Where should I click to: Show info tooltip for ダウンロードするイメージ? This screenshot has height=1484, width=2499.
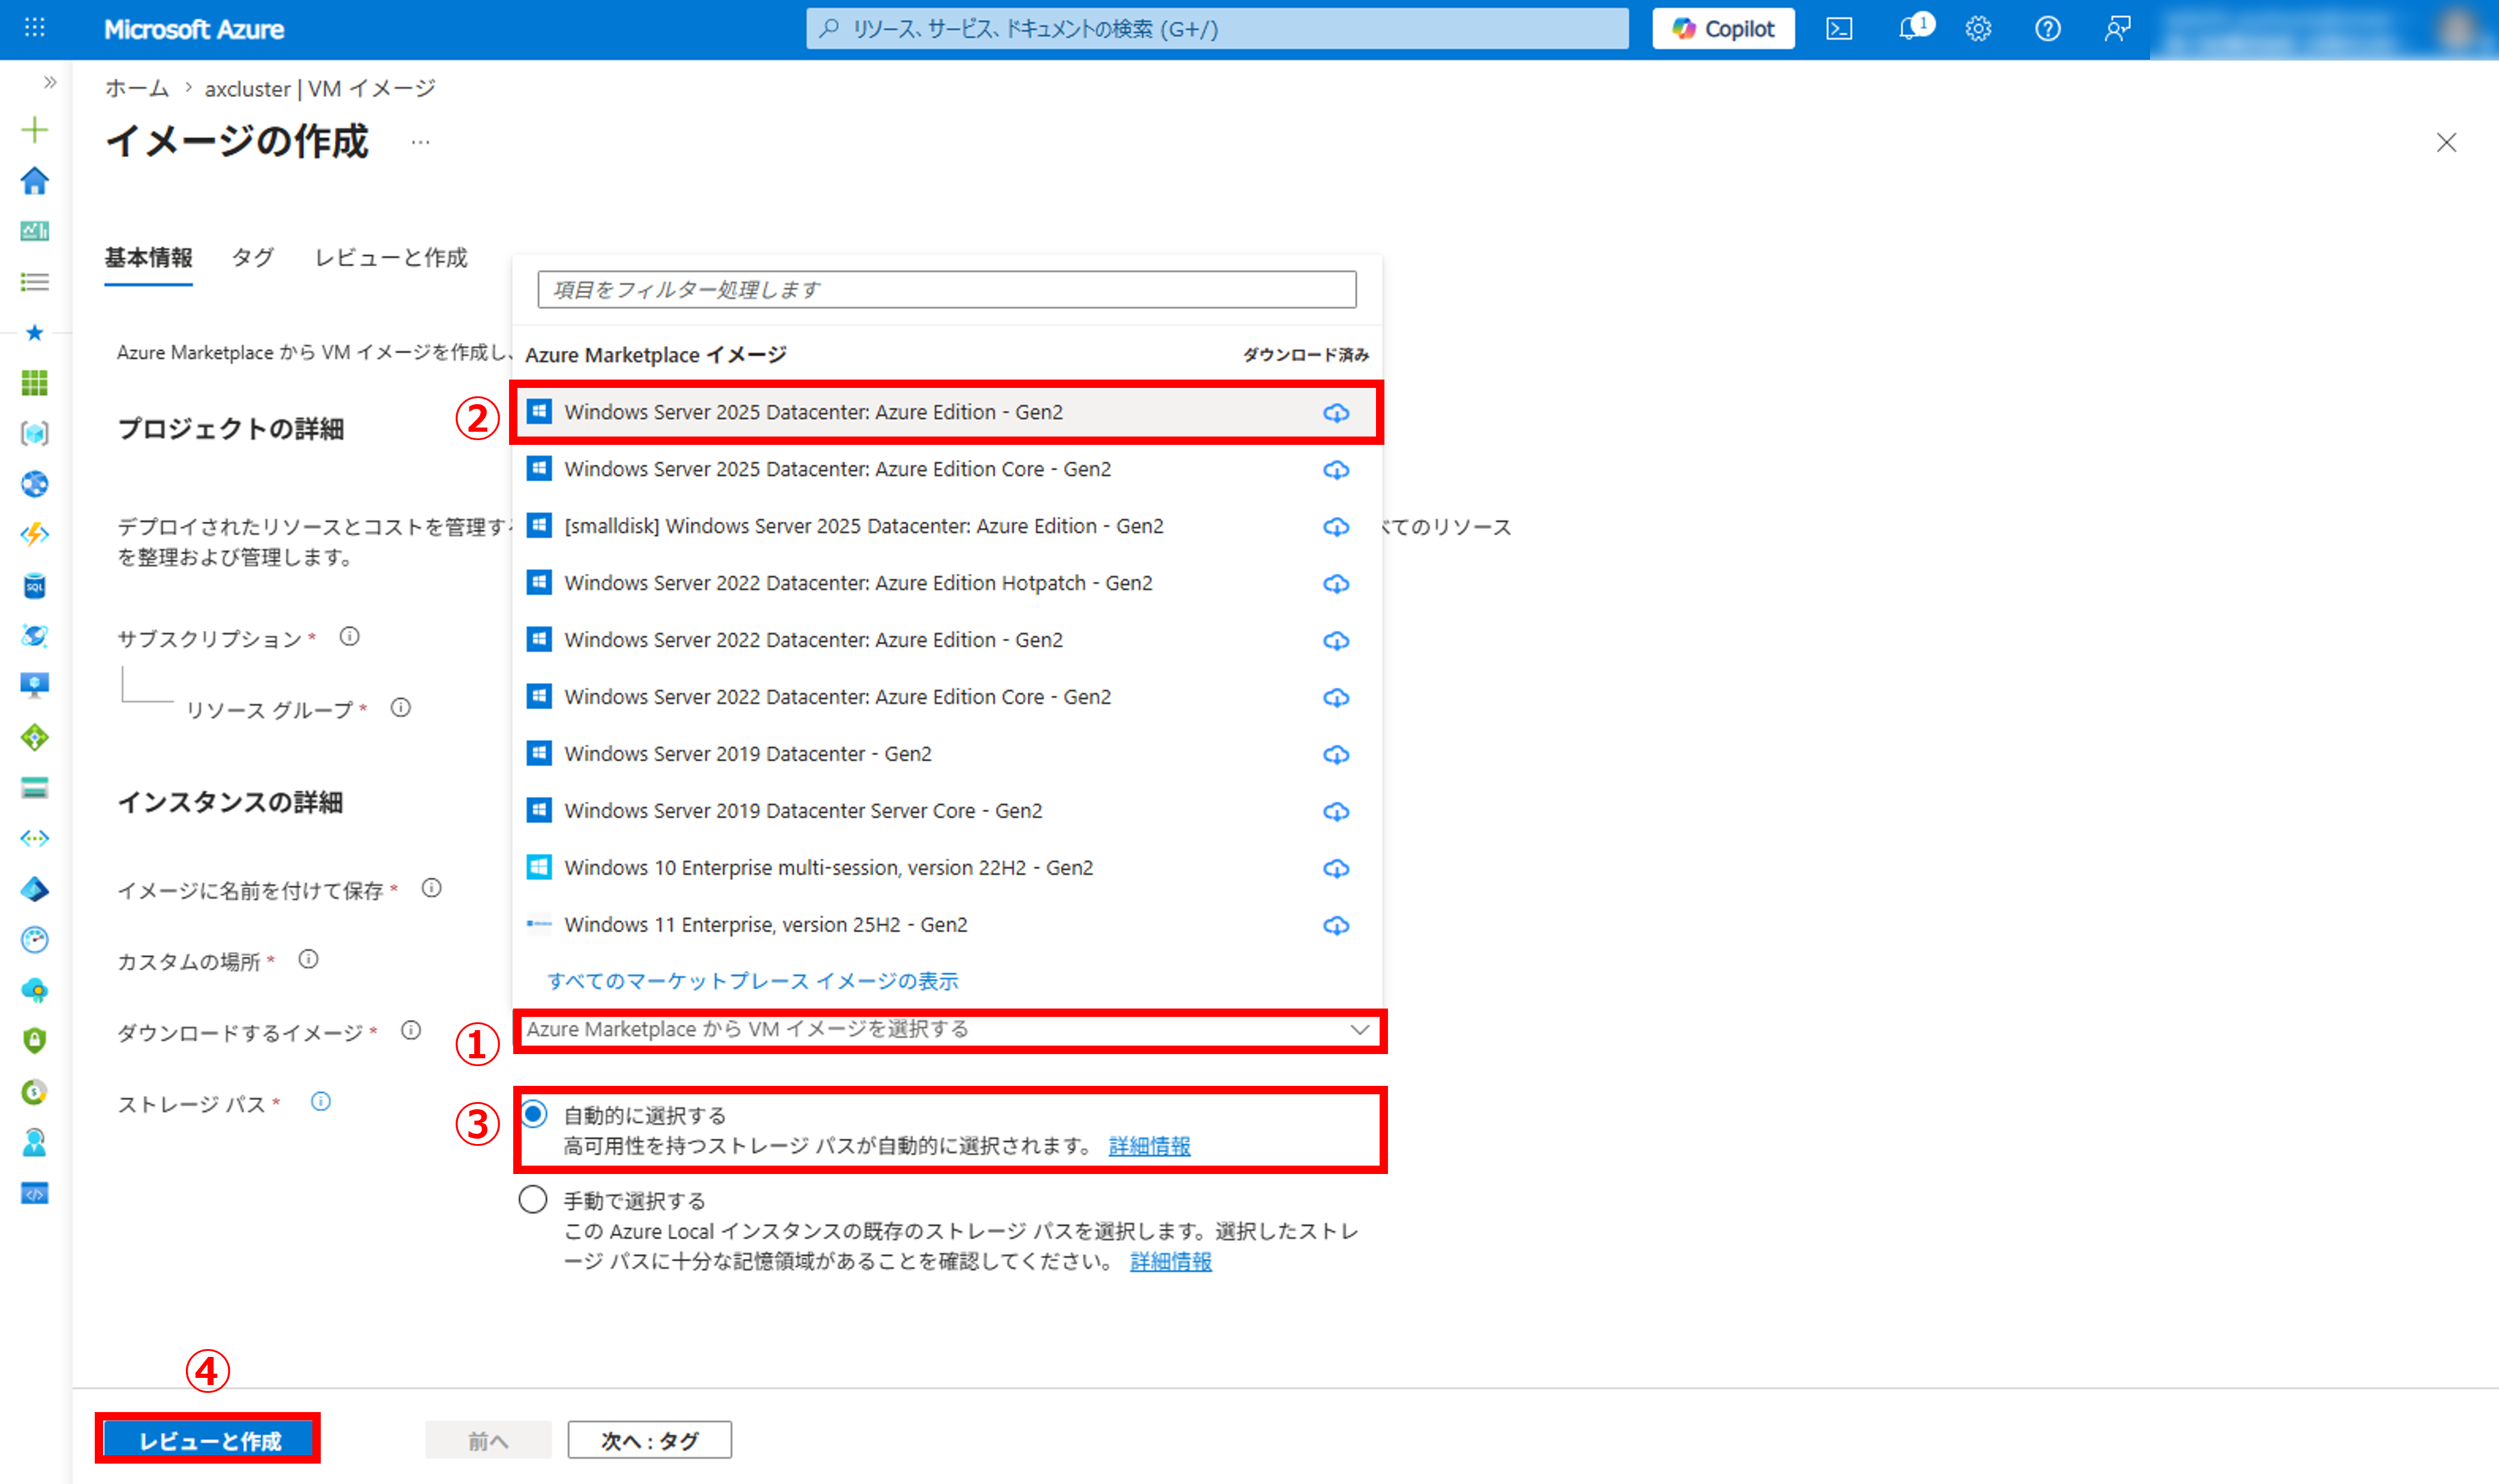(x=411, y=1031)
